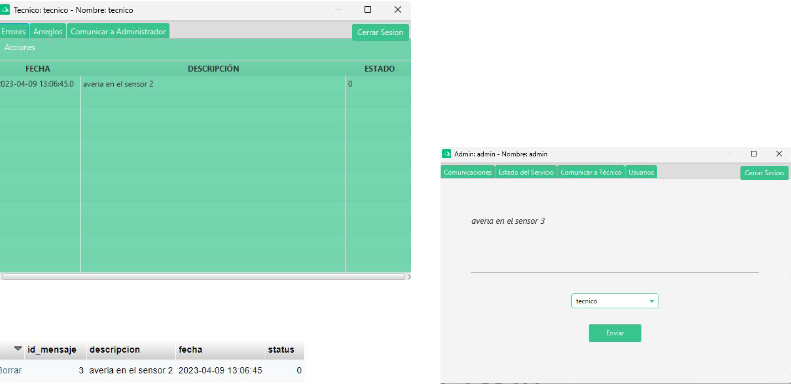This screenshot has width=791, height=384.
Task: Open the Comunicaciones tab
Action: click(x=468, y=172)
